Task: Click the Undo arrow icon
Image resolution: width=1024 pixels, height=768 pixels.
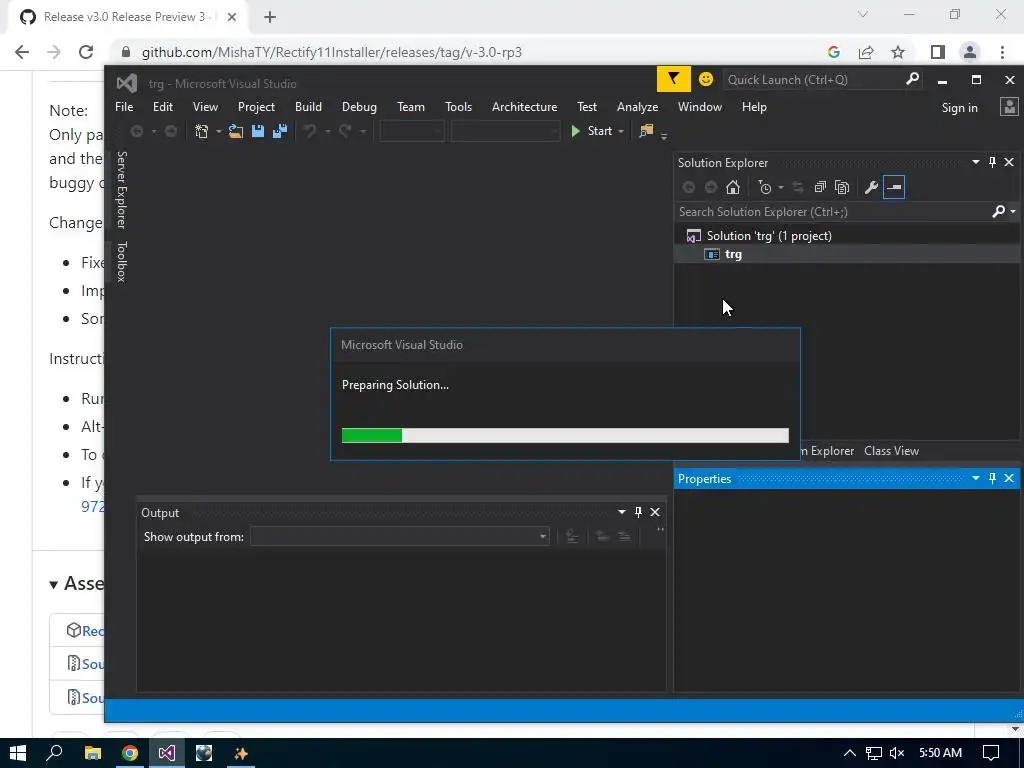Action: tap(310, 131)
